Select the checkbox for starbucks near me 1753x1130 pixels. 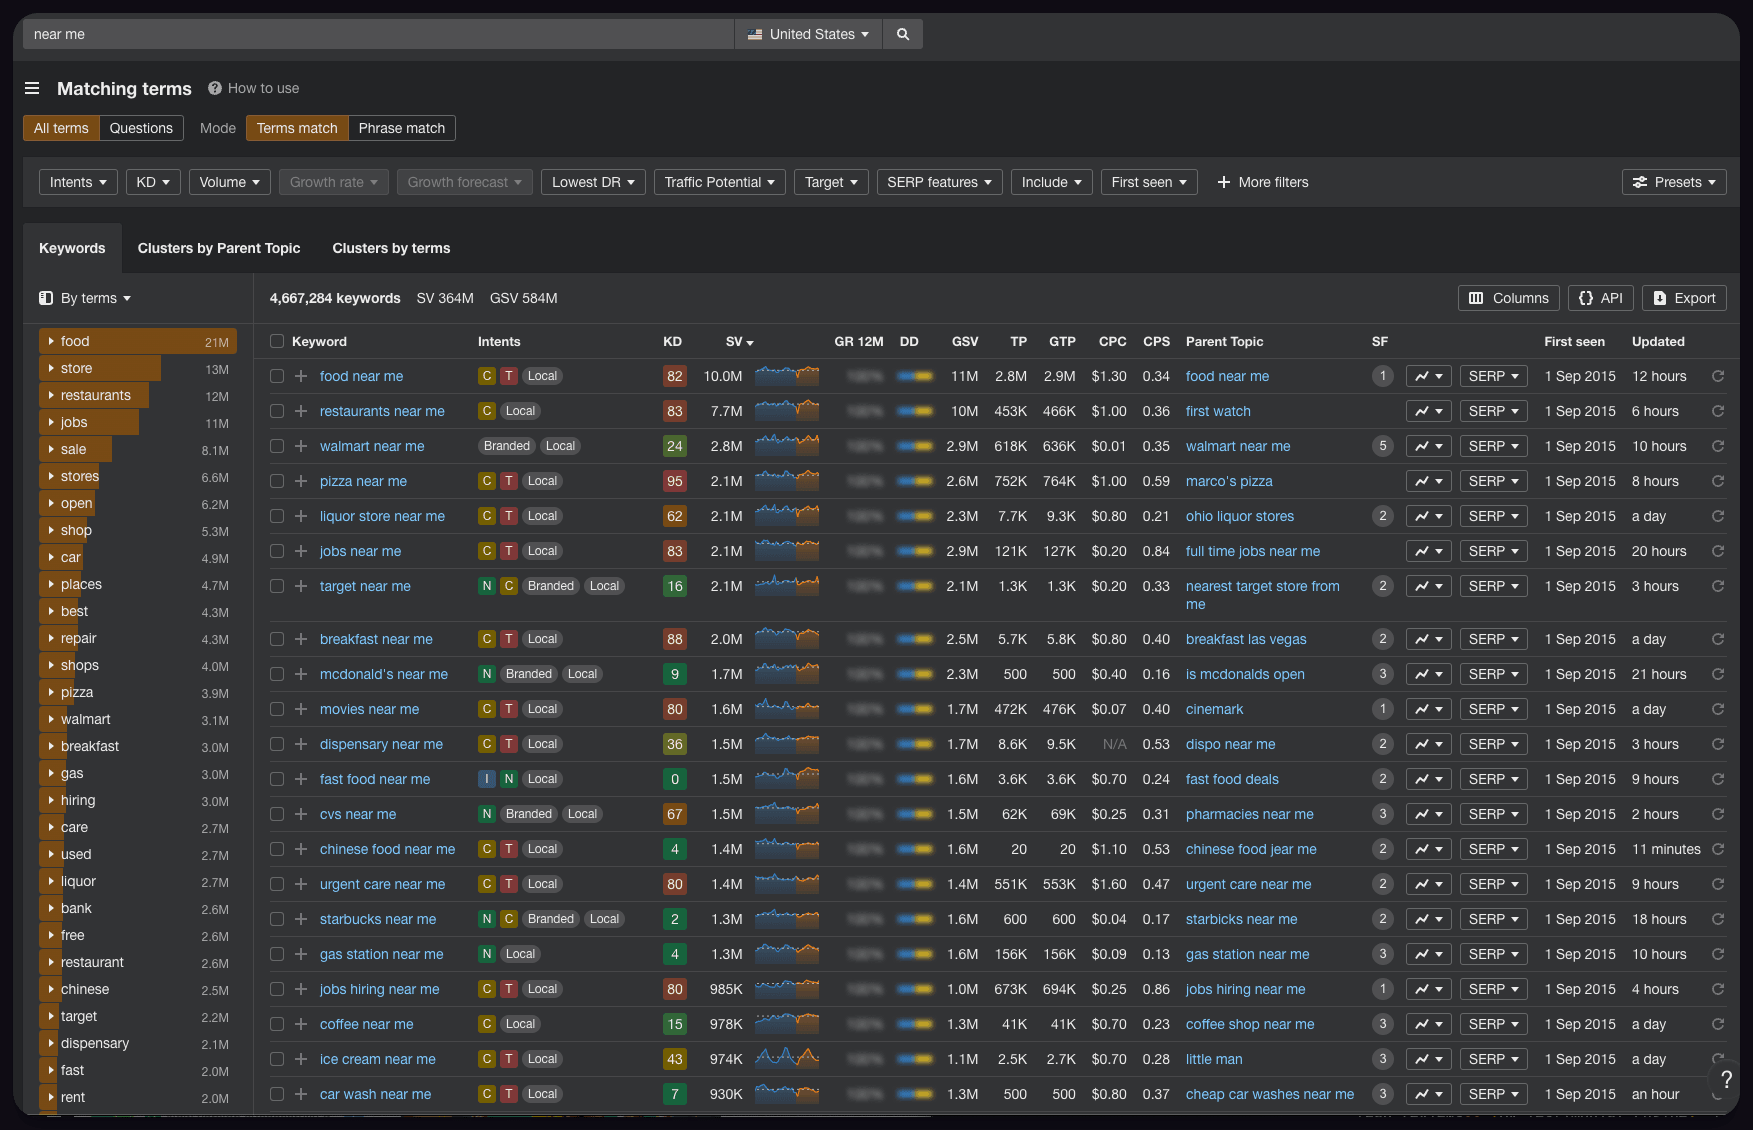click(x=277, y=919)
